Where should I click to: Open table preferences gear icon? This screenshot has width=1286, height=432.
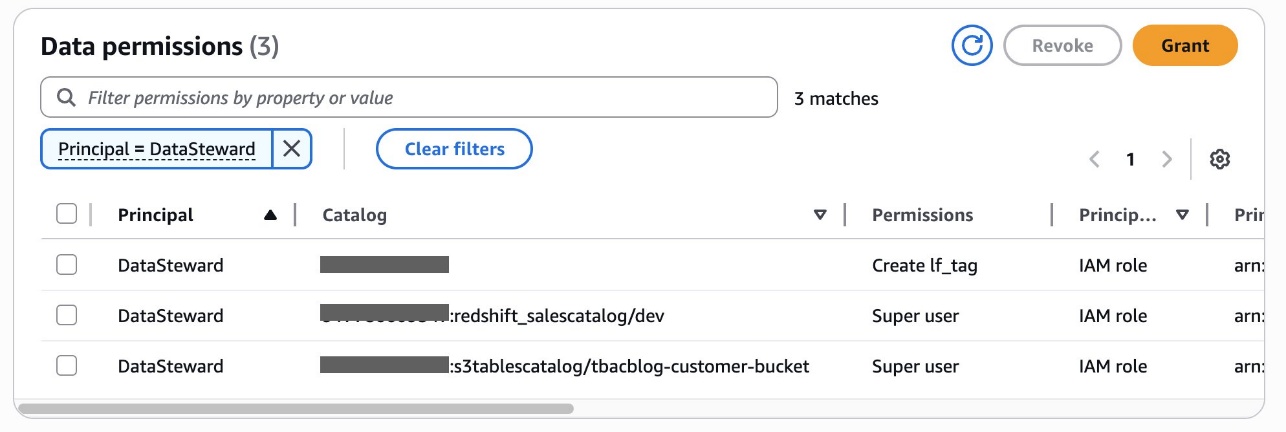[x=1219, y=159]
